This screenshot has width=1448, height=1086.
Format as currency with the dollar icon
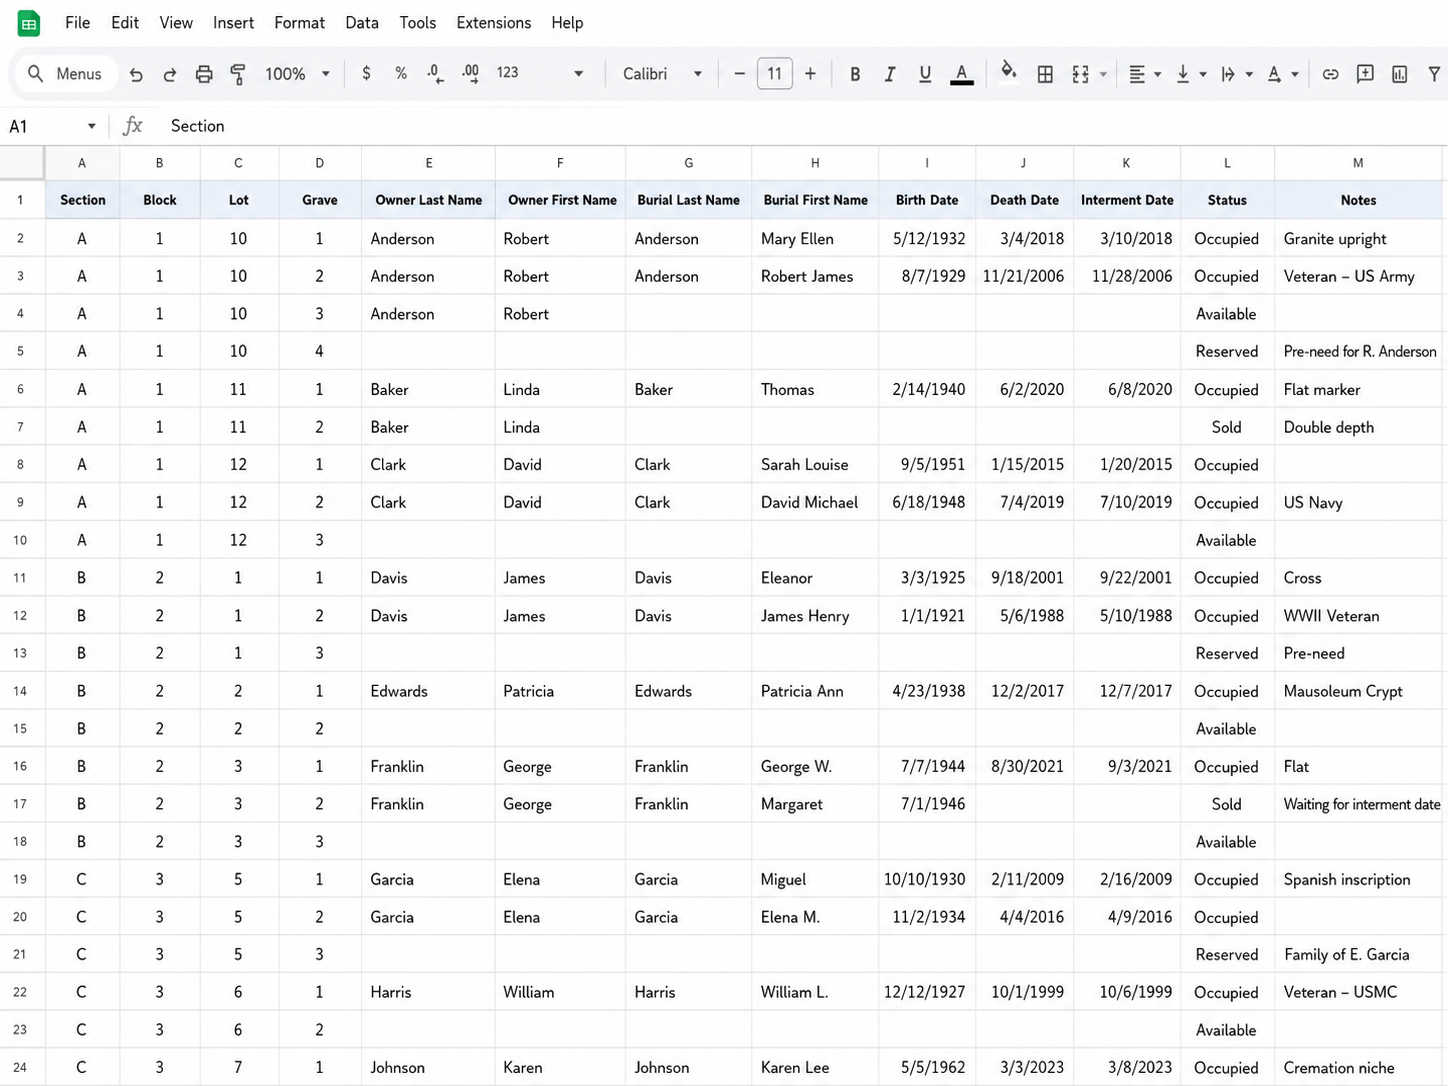tap(367, 73)
